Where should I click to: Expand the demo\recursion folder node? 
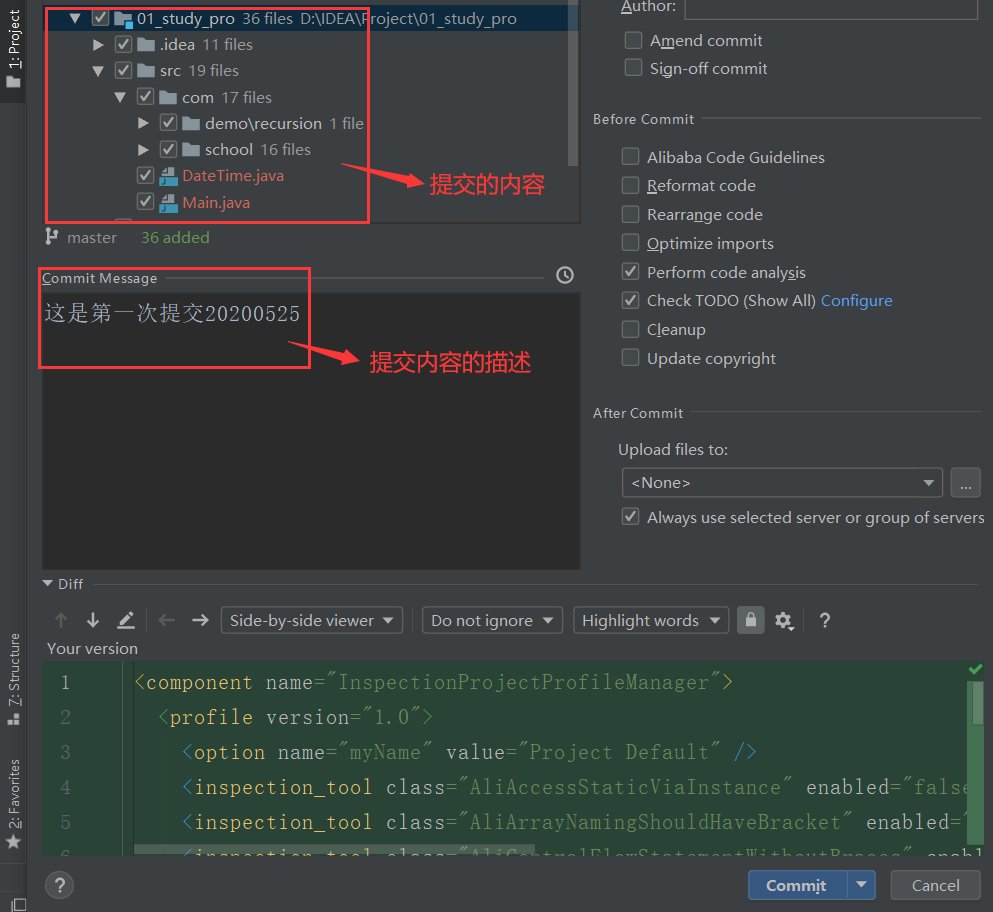click(144, 123)
